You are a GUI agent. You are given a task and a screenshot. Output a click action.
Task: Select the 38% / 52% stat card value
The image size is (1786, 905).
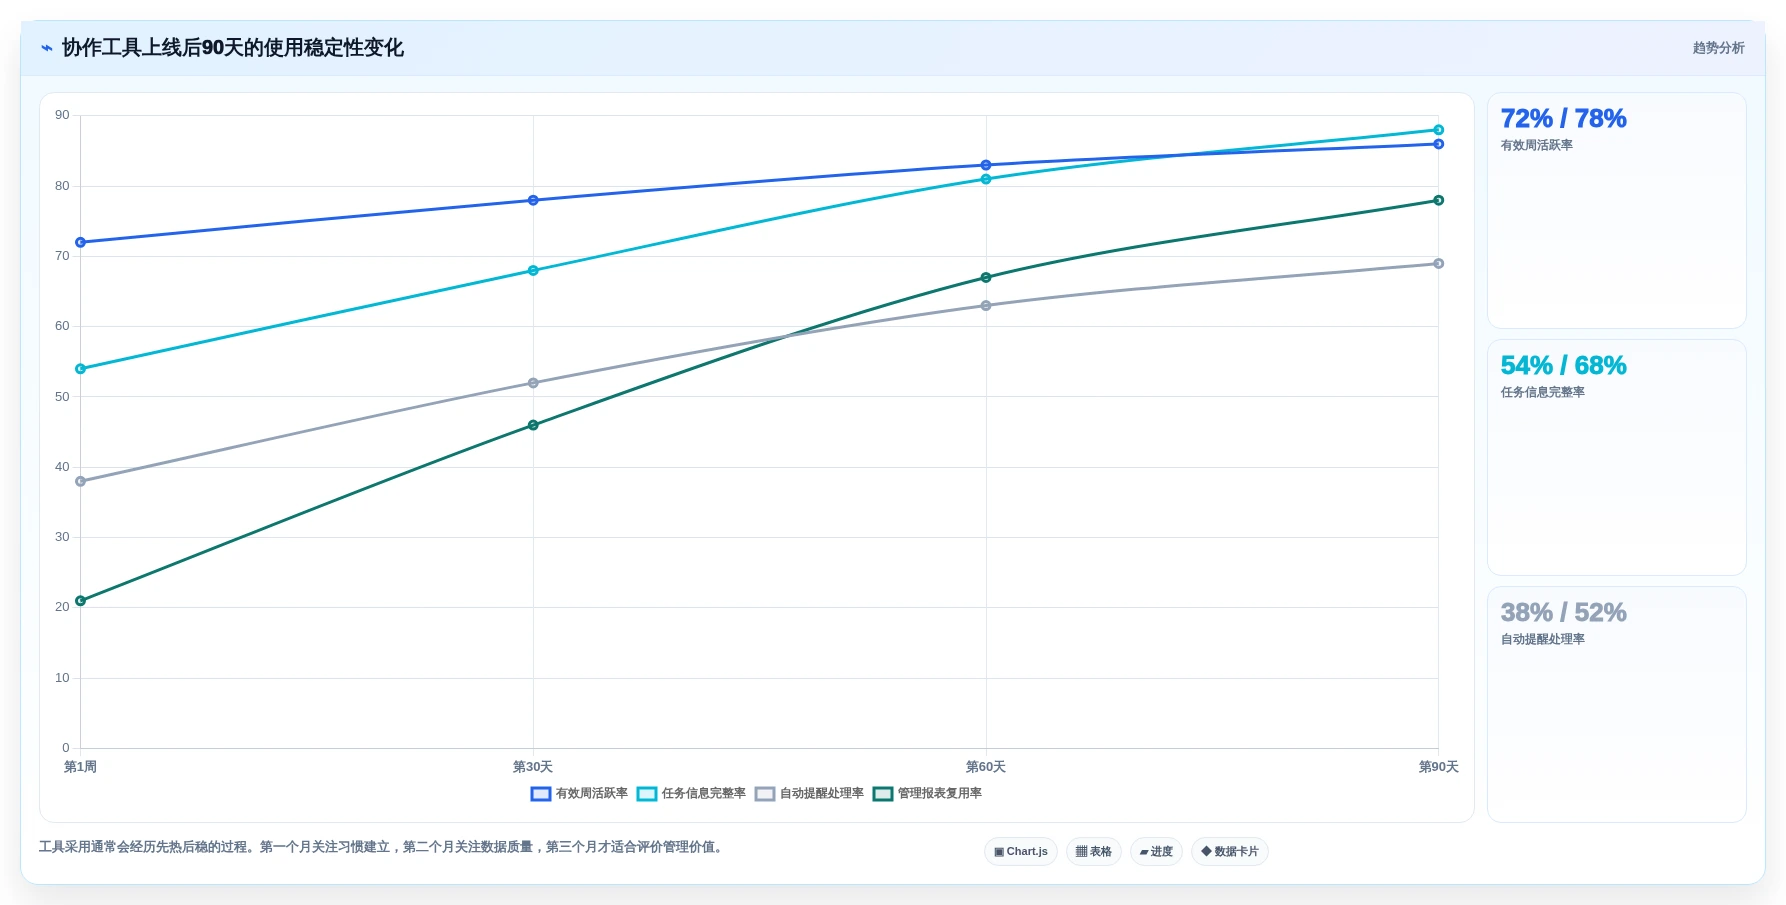[1563, 613]
